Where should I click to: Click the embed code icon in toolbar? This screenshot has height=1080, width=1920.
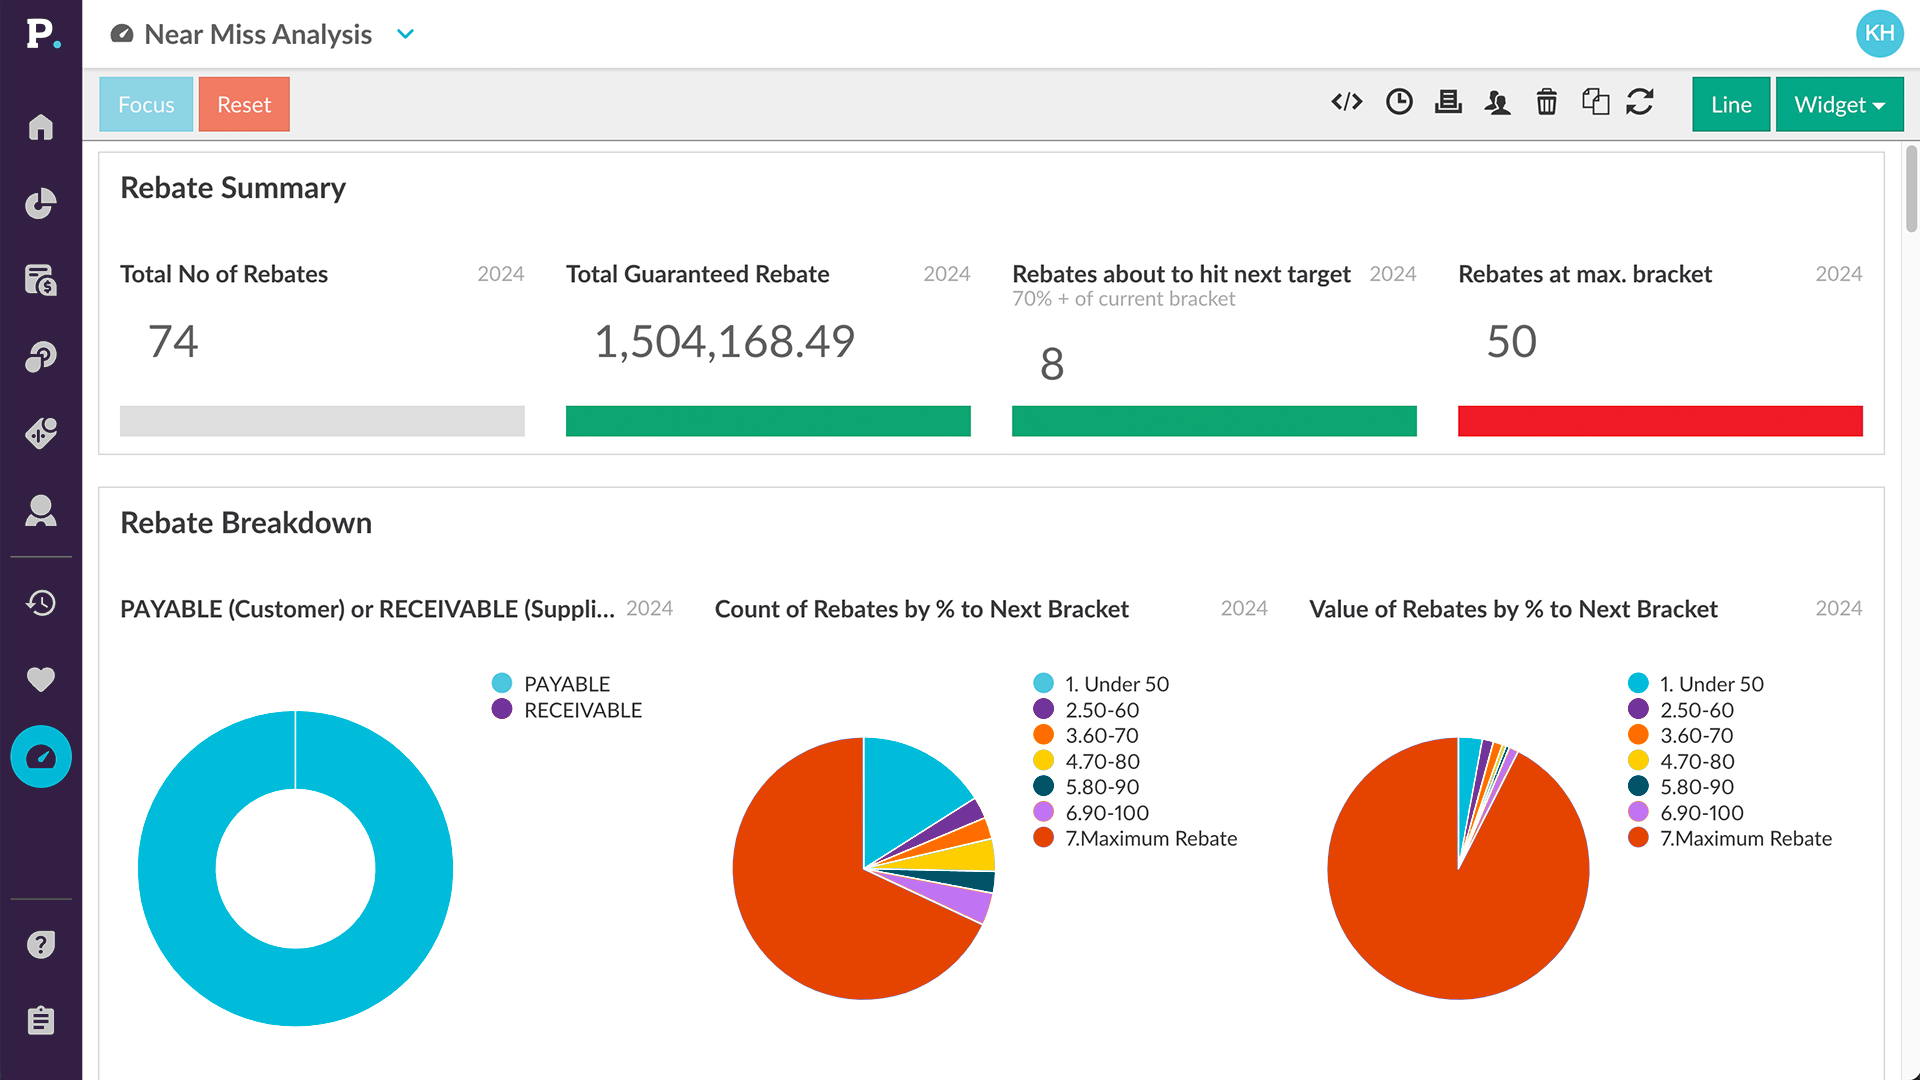pos(1347,102)
